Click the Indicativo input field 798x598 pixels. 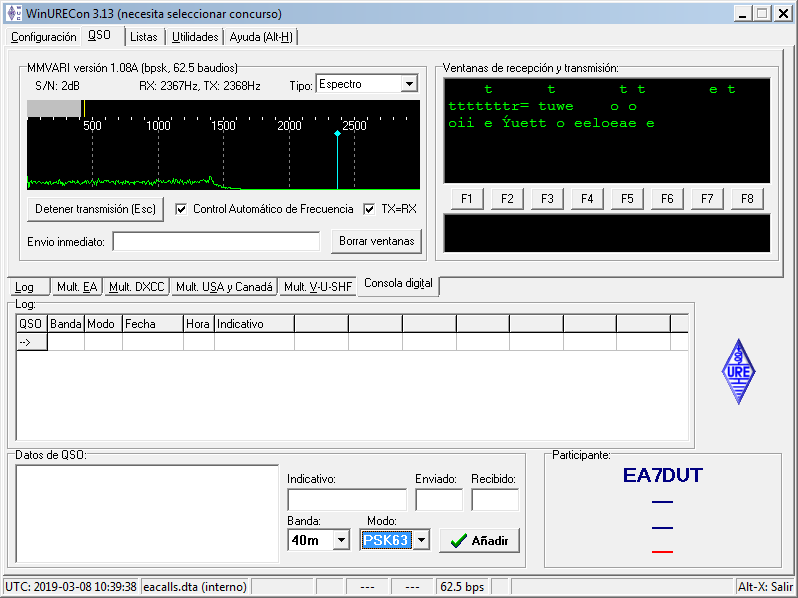tap(346, 500)
